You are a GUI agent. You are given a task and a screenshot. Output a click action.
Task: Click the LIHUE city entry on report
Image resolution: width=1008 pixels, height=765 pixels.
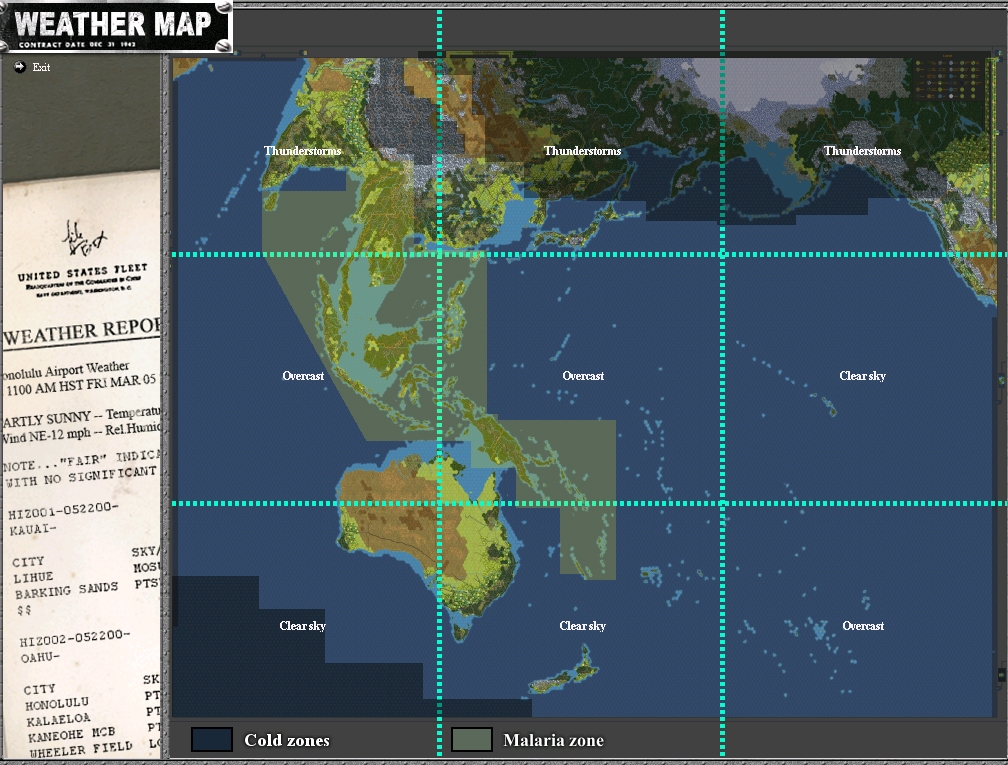pyautogui.click(x=33, y=577)
